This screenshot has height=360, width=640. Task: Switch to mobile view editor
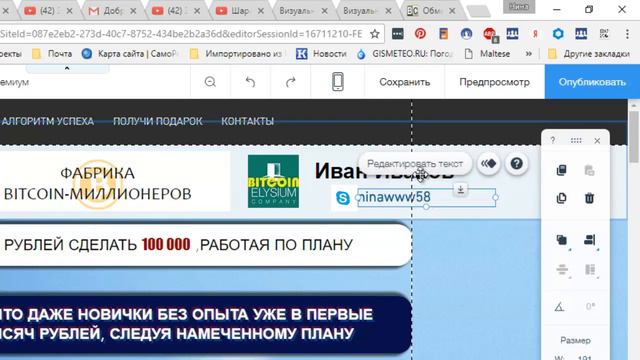coord(338,82)
